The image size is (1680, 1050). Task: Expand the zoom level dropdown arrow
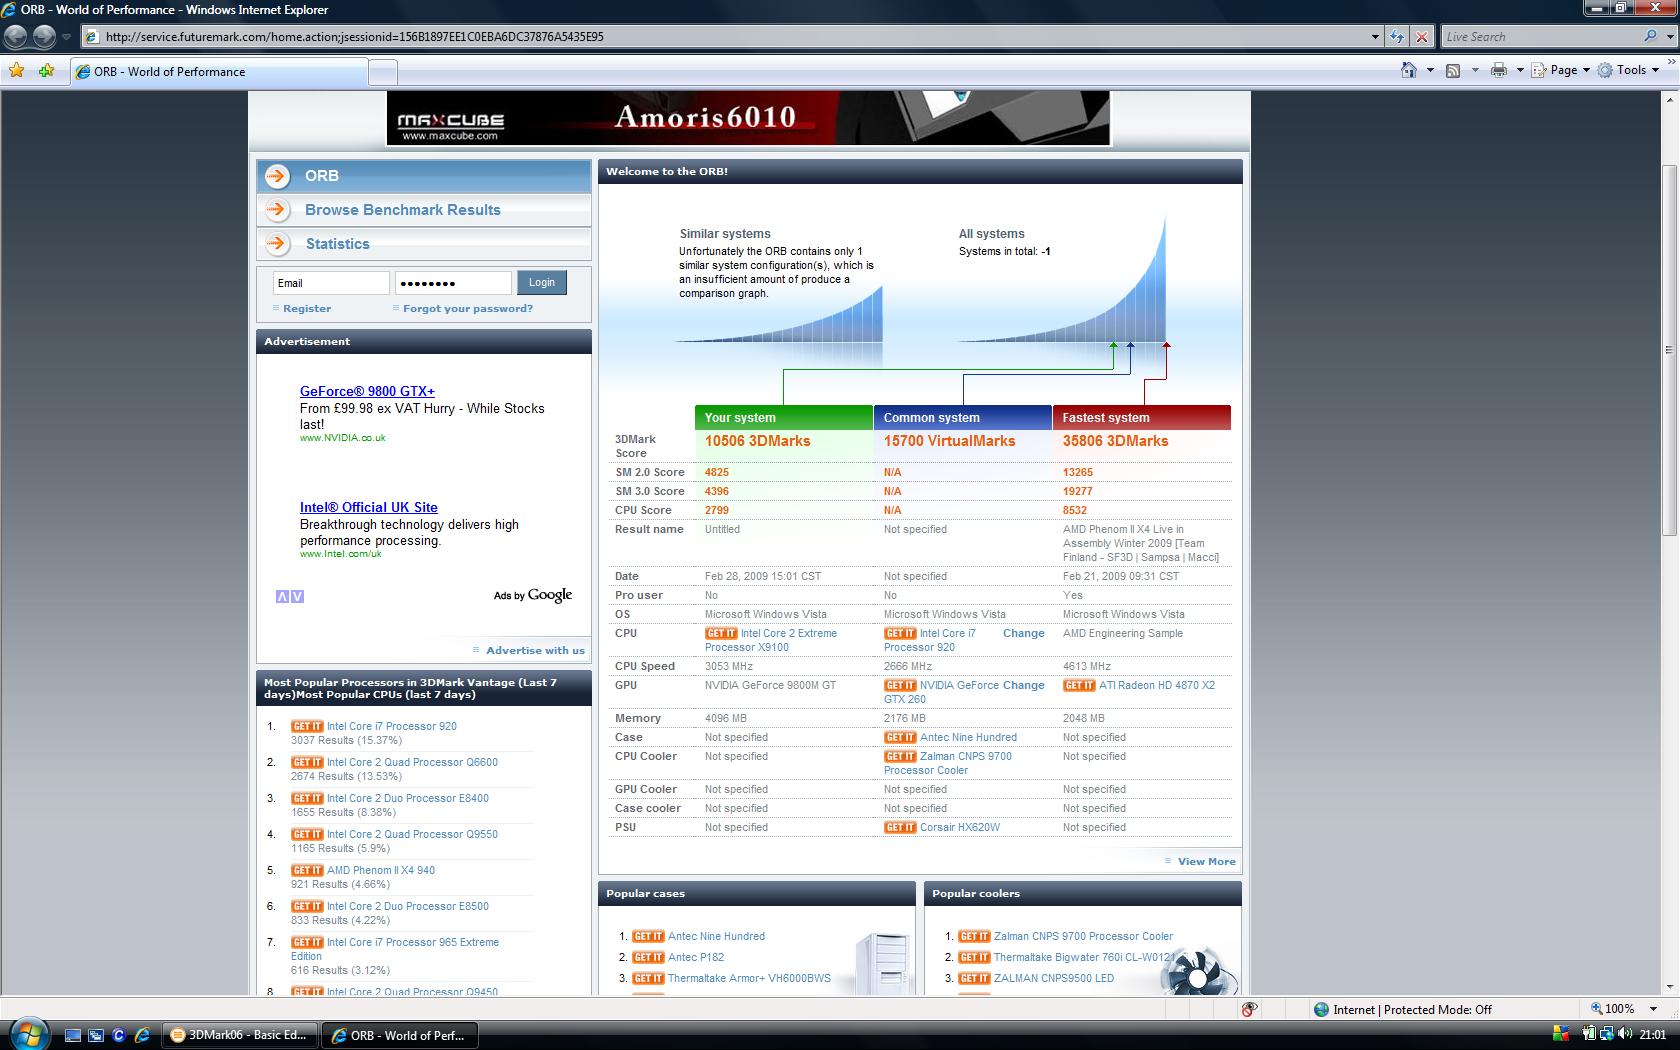(x=1653, y=1009)
